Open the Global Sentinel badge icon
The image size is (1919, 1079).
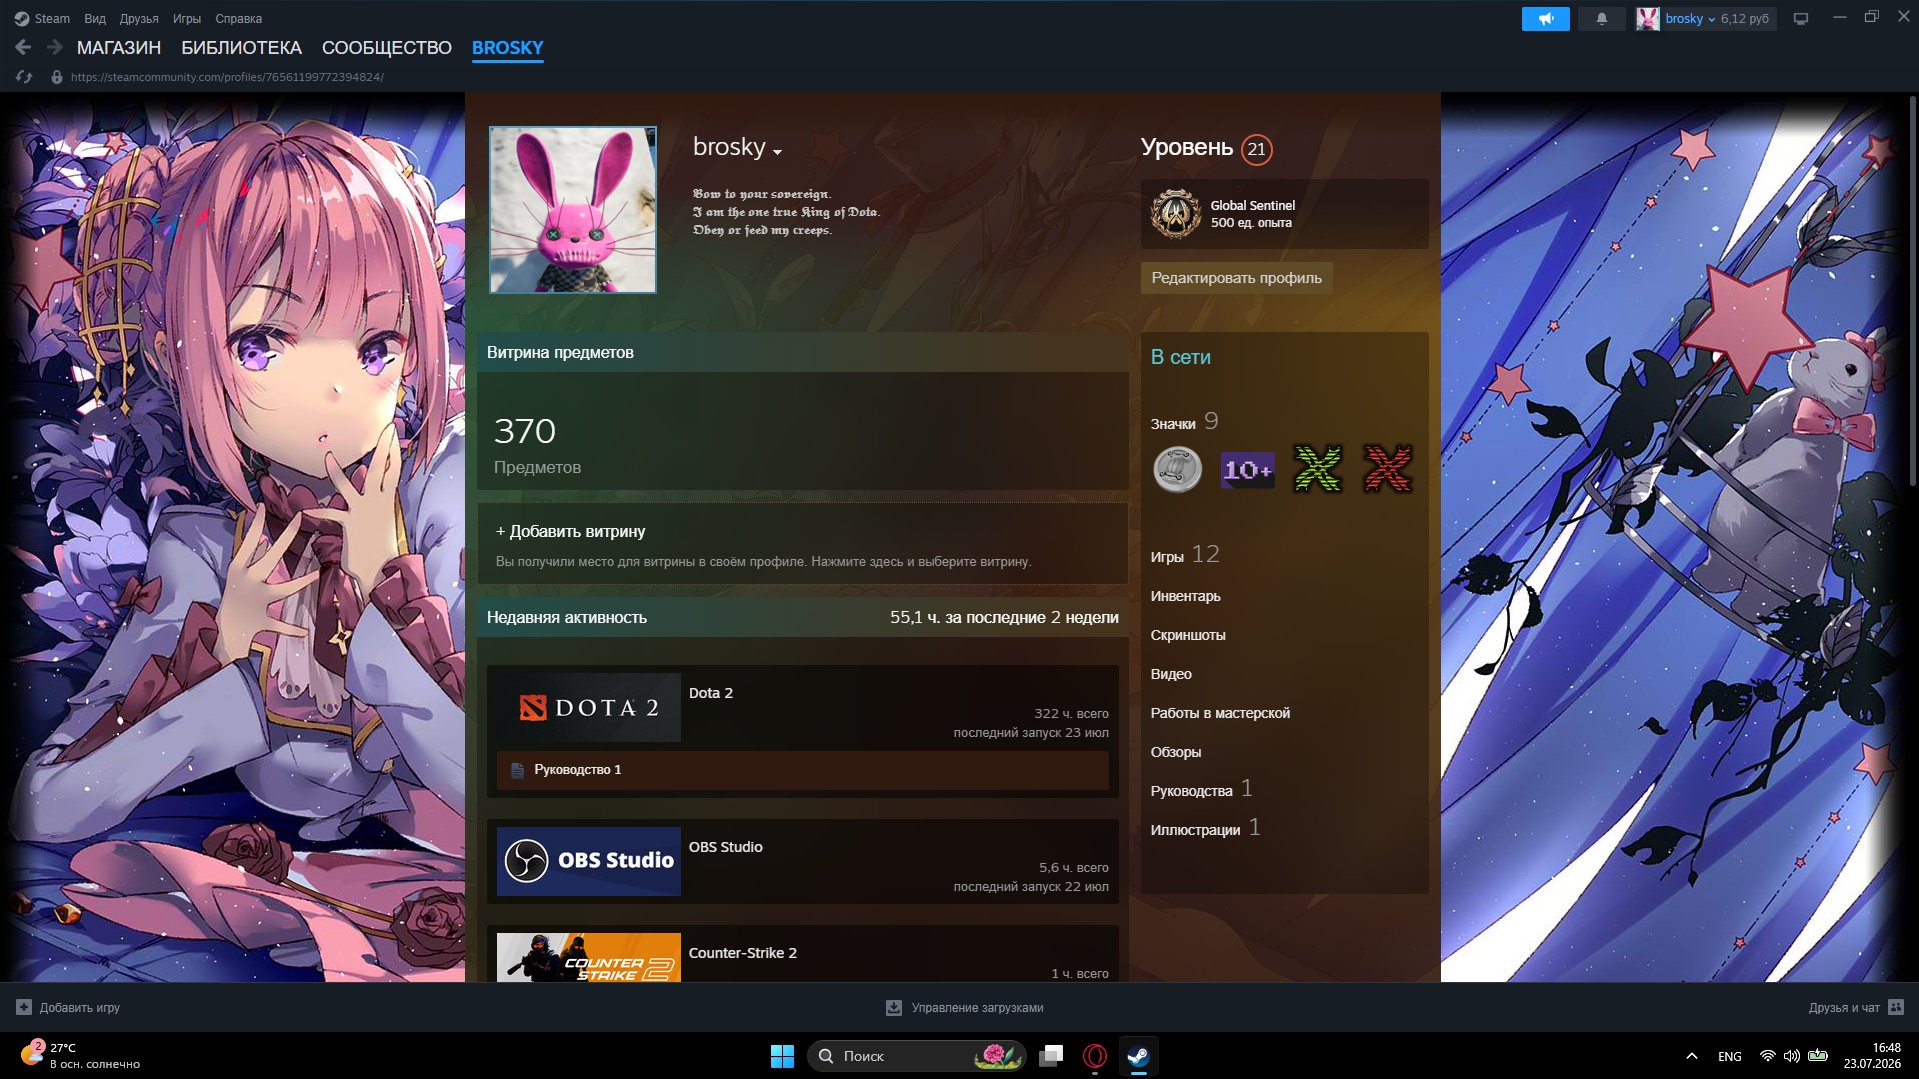[x=1176, y=213]
